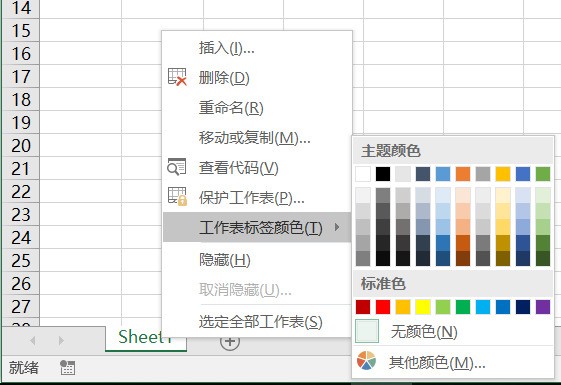The width and height of the screenshot is (561, 385).
Task: Pick white theme color swatch
Action: pyautogui.click(x=363, y=174)
